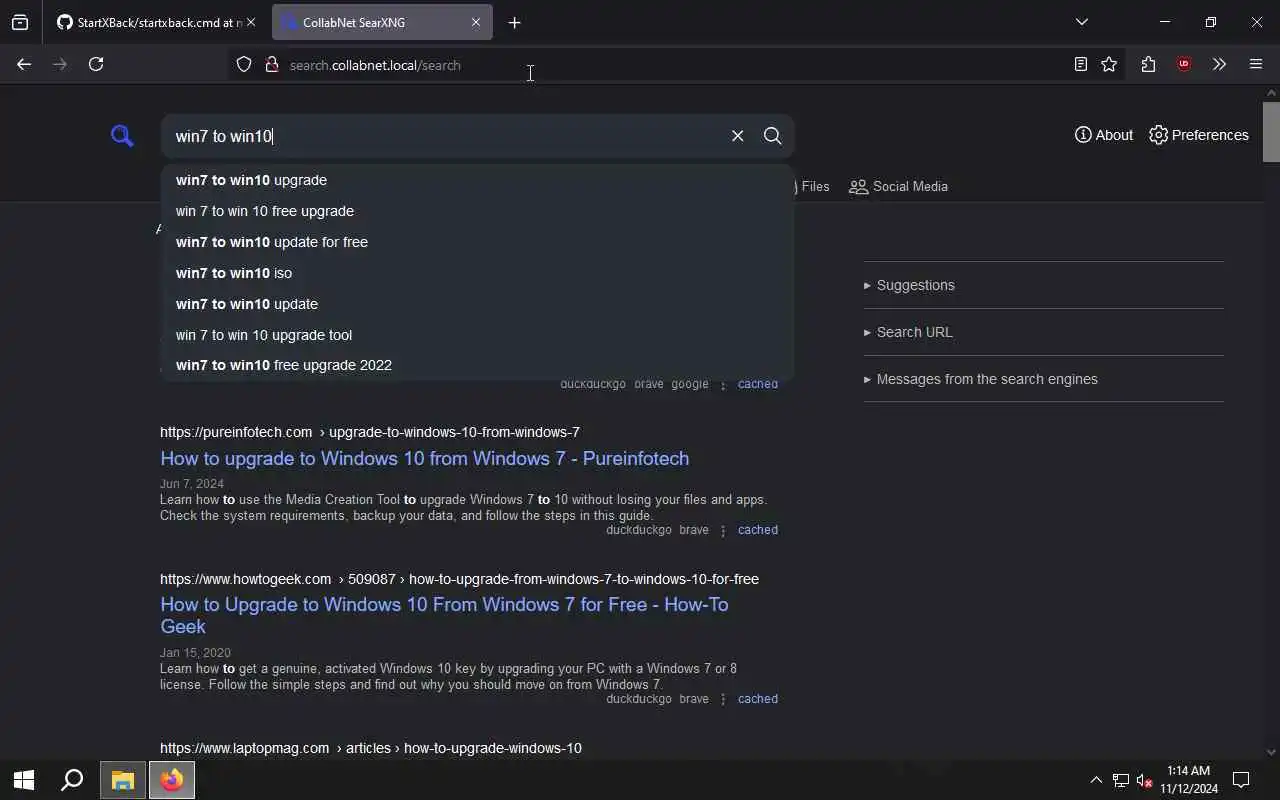Open Windows notification center
1280x800 pixels.
pyautogui.click(x=1241, y=780)
